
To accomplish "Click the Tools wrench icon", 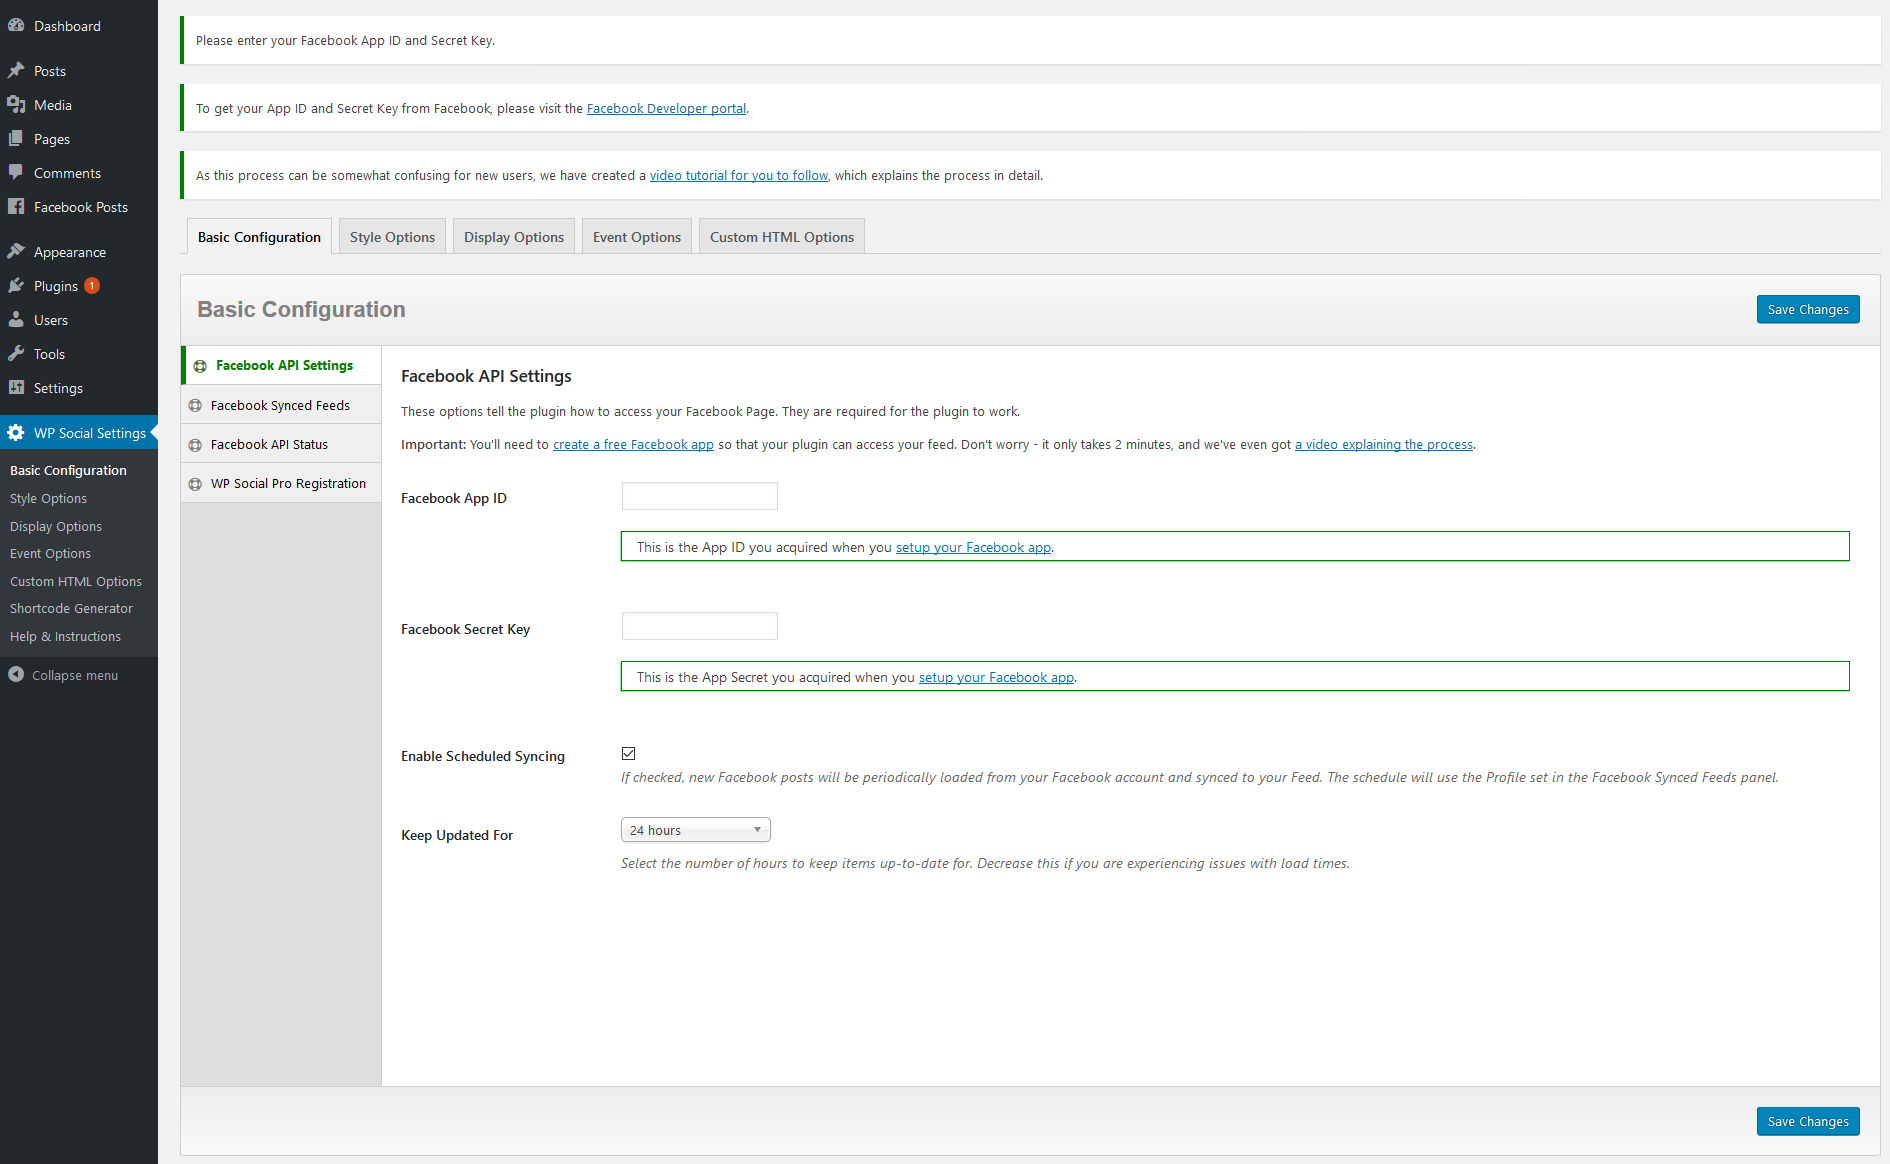I will 16,354.
